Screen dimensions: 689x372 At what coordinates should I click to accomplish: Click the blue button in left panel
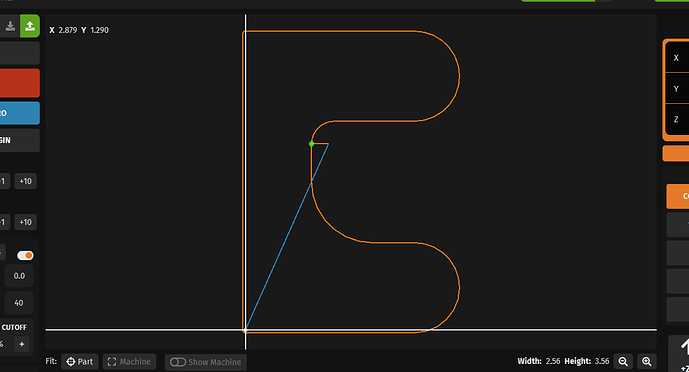(x=19, y=113)
